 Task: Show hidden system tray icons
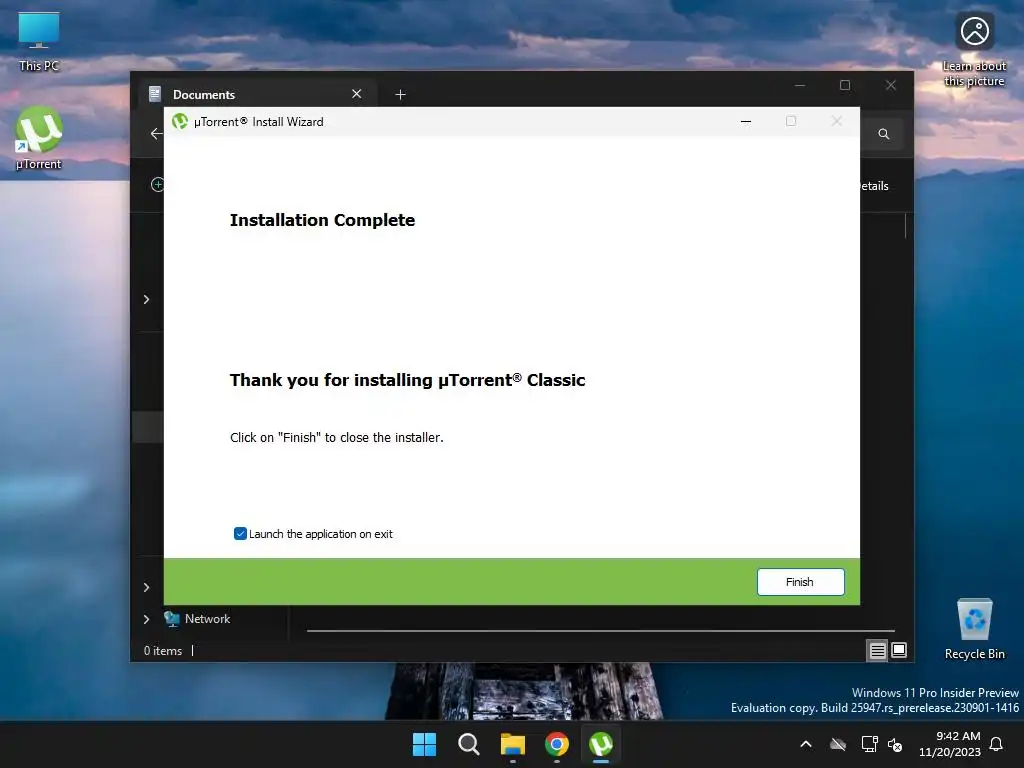click(806, 744)
